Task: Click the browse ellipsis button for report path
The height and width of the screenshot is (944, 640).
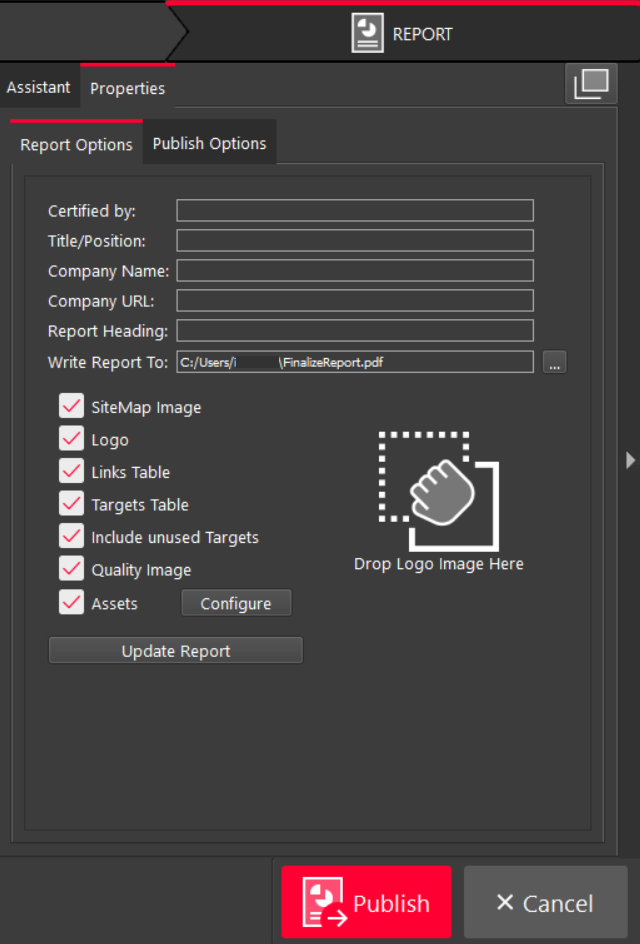Action: point(555,363)
